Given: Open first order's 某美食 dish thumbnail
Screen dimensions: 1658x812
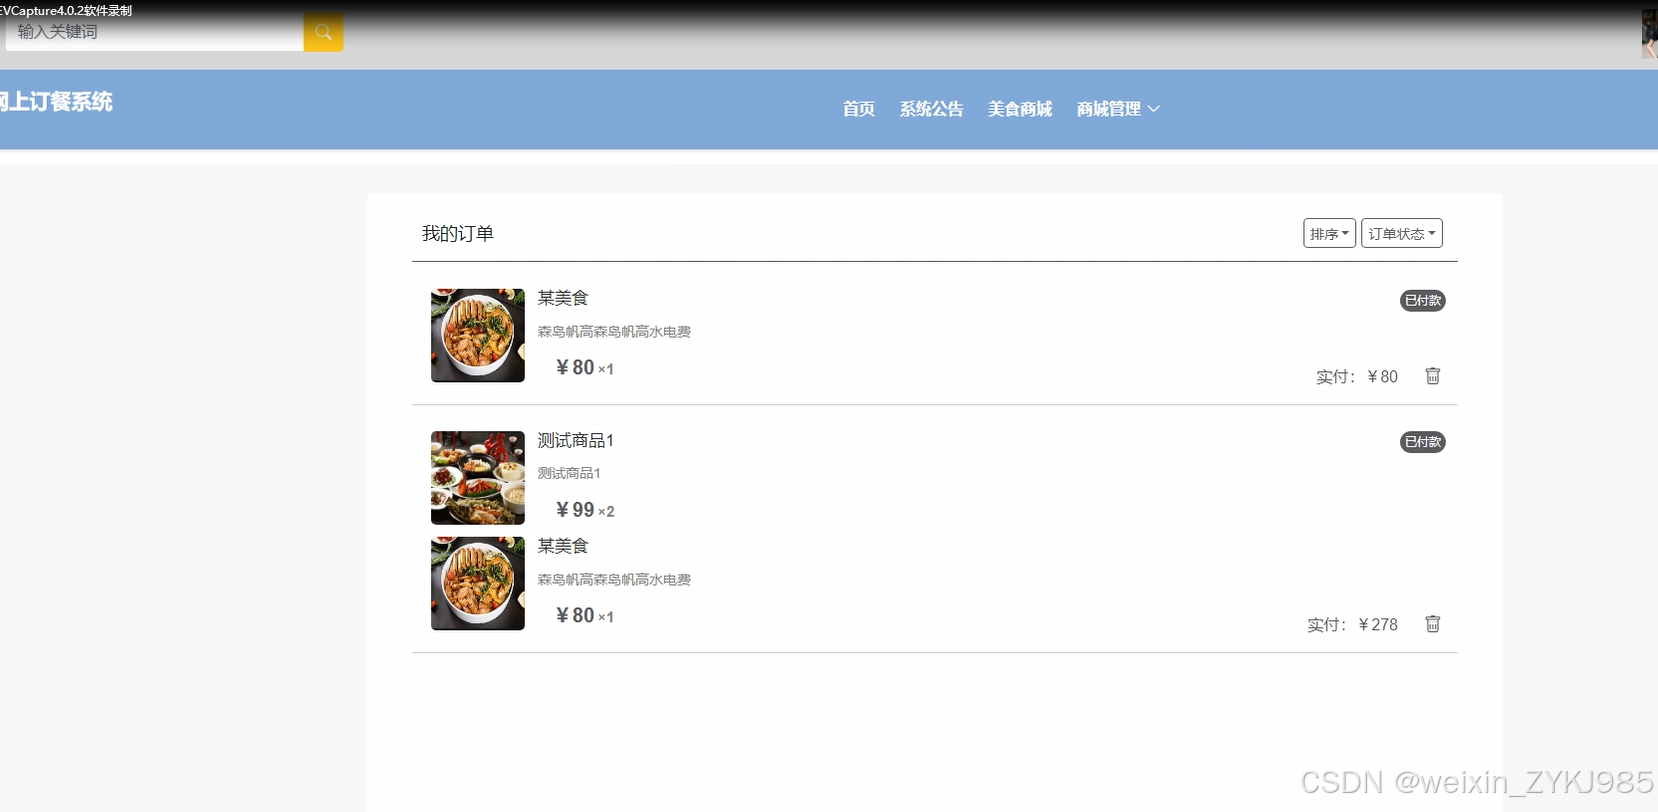Looking at the screenshot, I should [478, 336].
